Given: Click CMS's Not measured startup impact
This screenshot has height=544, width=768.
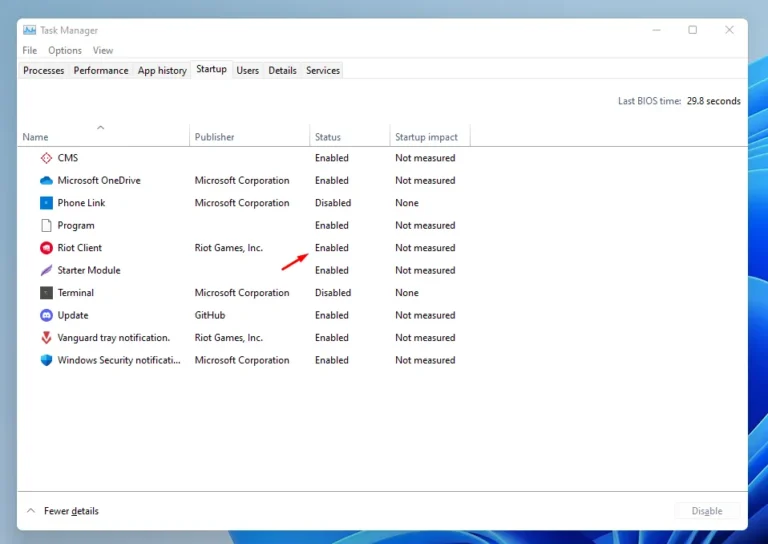Looking at the screenshot, I should (x=425, y=158).
